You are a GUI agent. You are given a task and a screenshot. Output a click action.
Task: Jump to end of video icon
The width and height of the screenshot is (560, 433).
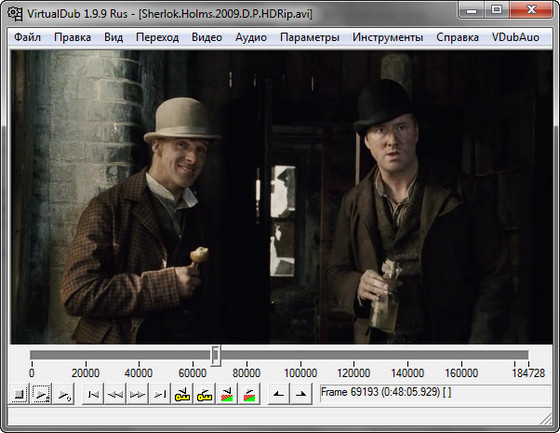coord(160,394)
